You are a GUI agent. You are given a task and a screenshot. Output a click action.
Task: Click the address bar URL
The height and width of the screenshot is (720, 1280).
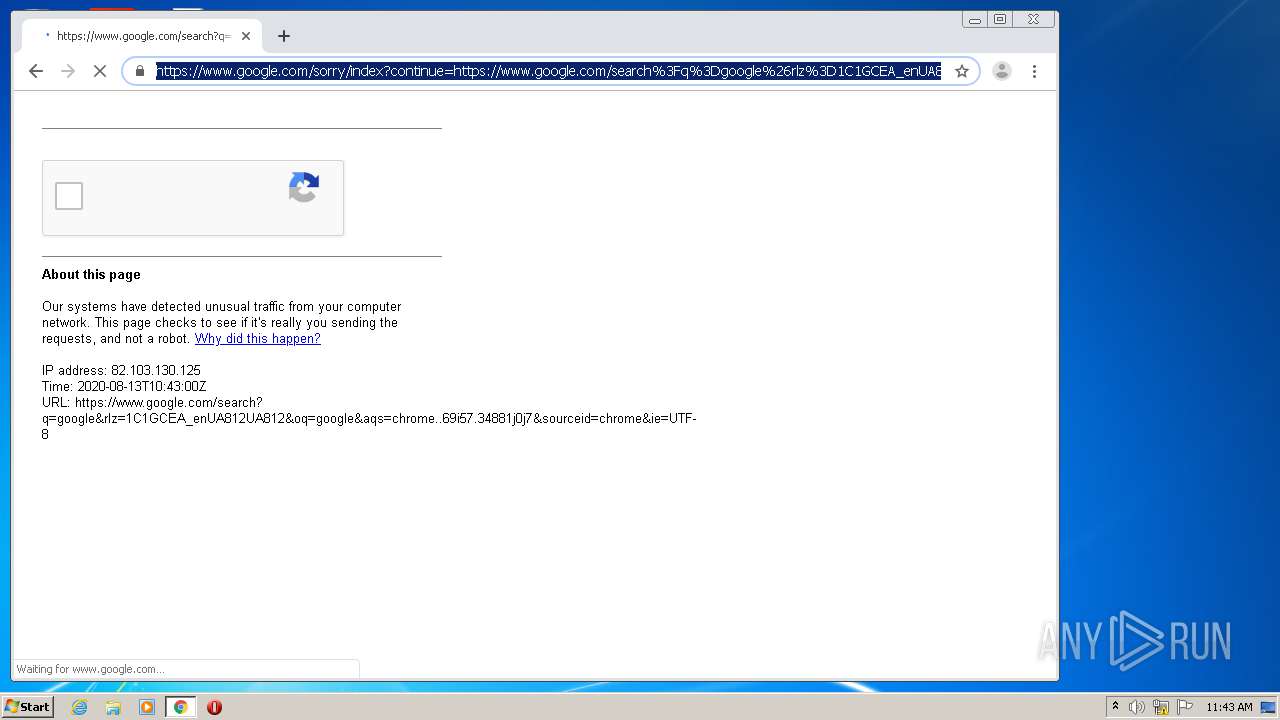[548, 71]
